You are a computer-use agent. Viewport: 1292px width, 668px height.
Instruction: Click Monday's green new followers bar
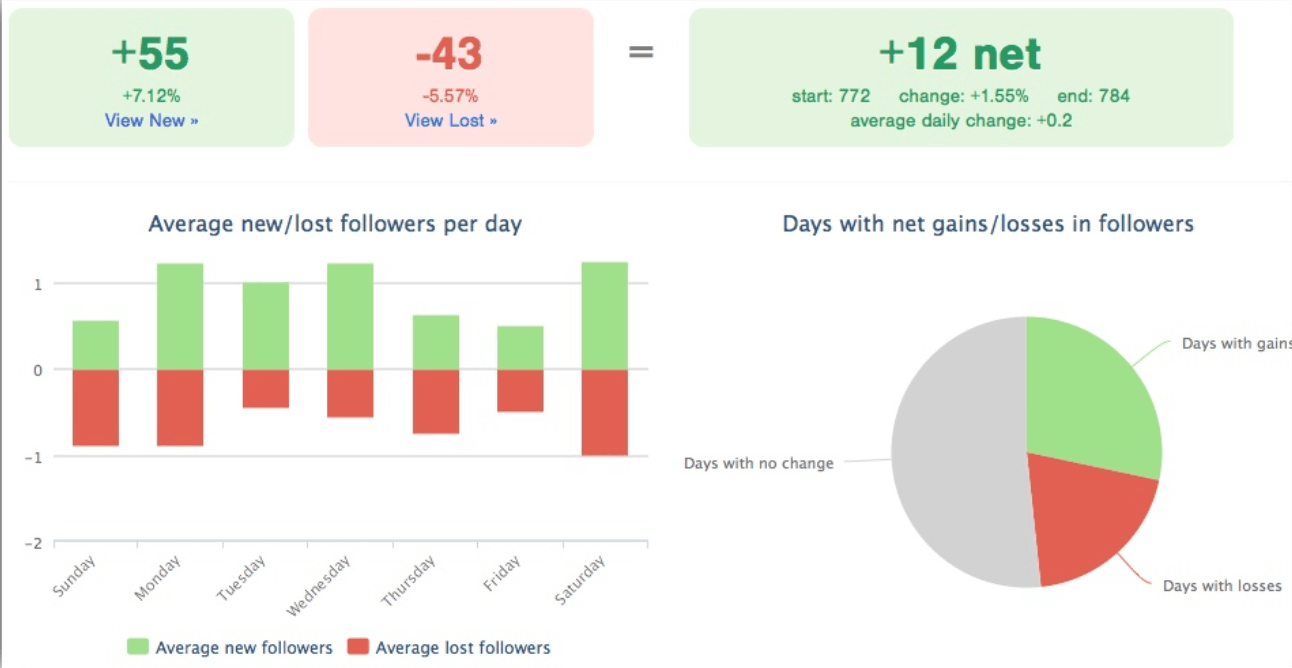coord(180,316)
